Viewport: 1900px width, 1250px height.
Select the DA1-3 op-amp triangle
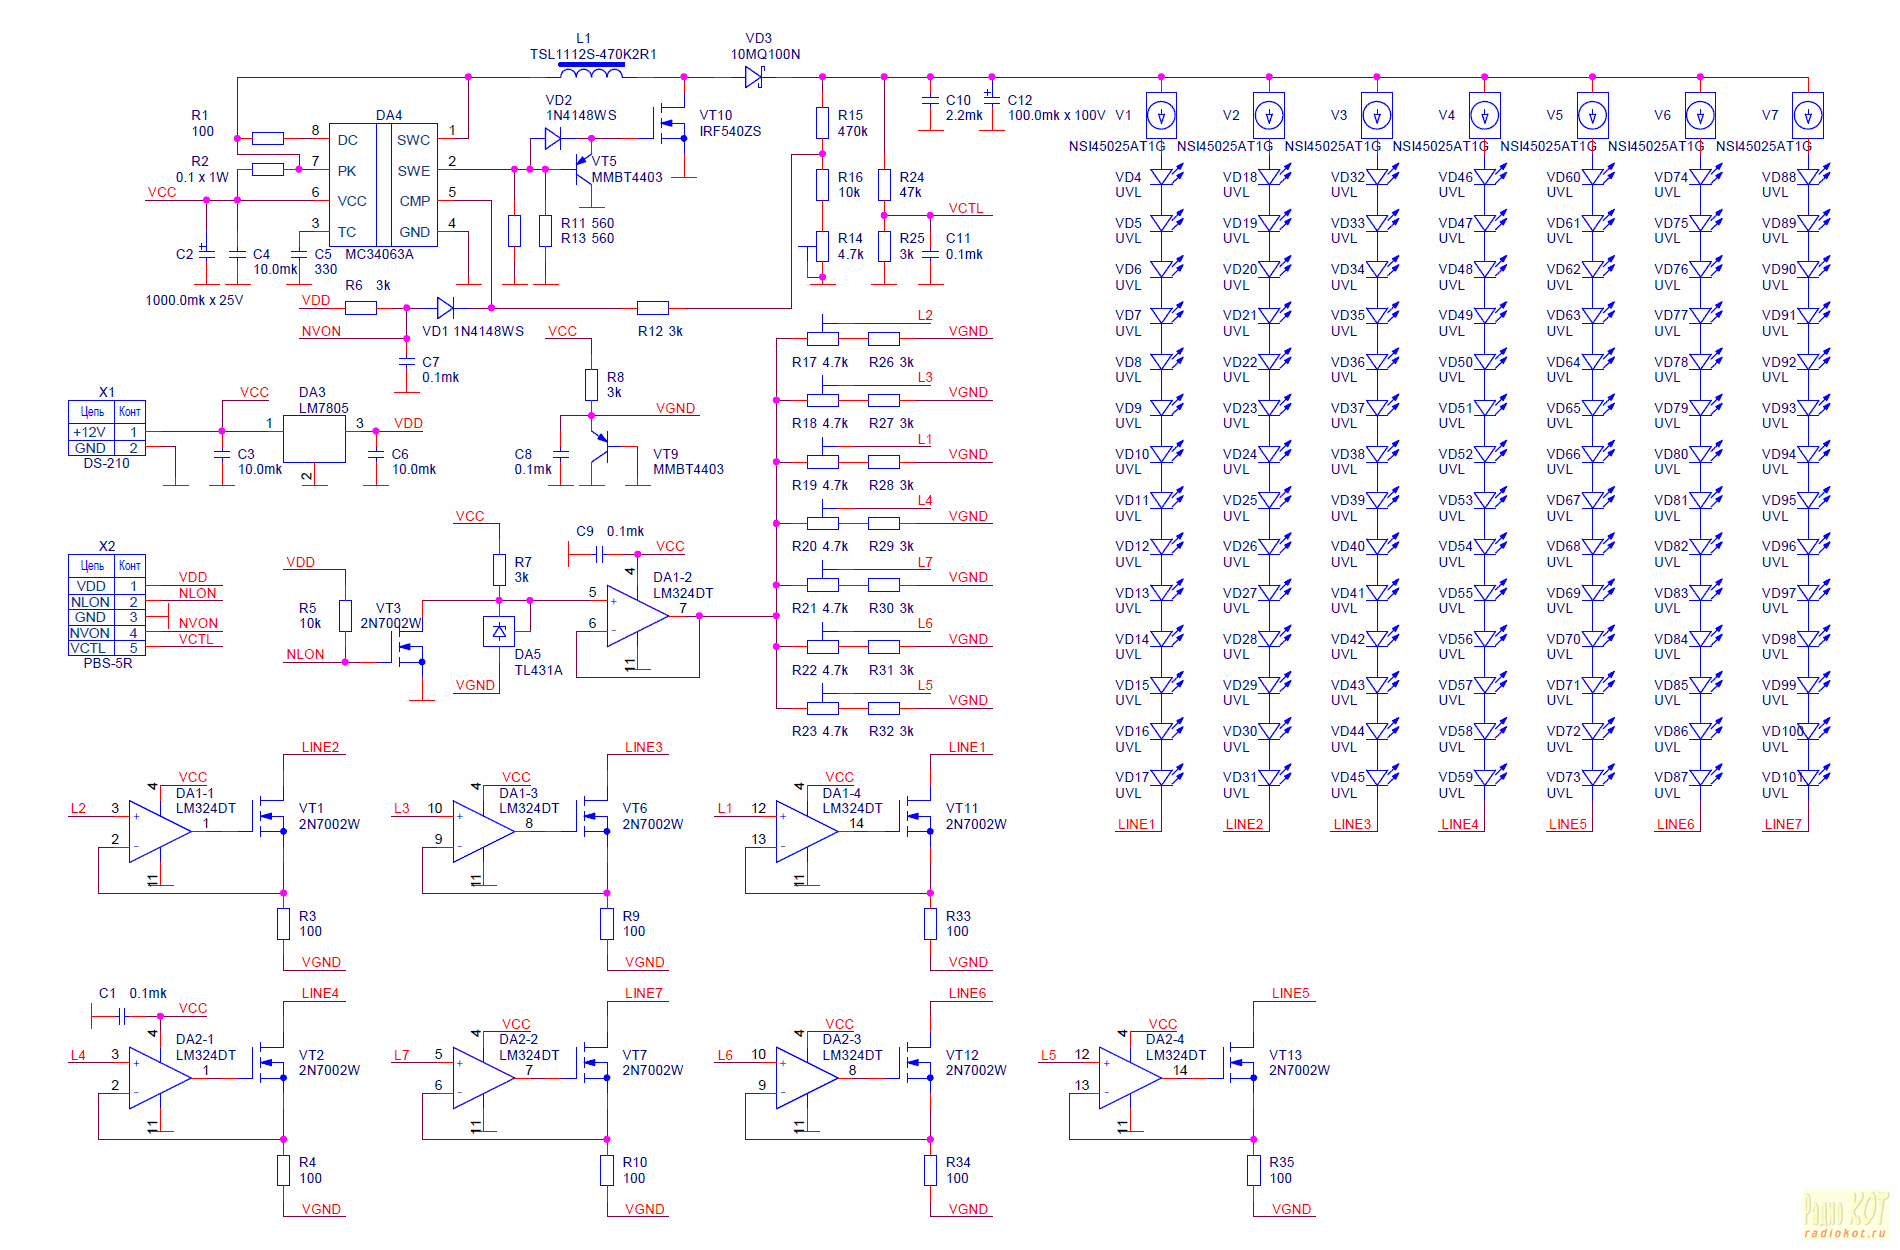point(483,832)
